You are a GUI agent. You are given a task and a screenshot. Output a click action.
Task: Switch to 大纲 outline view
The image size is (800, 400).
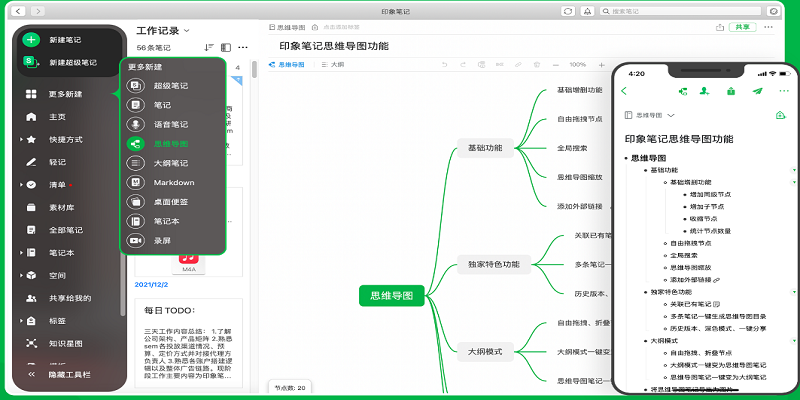coord(333,65)
